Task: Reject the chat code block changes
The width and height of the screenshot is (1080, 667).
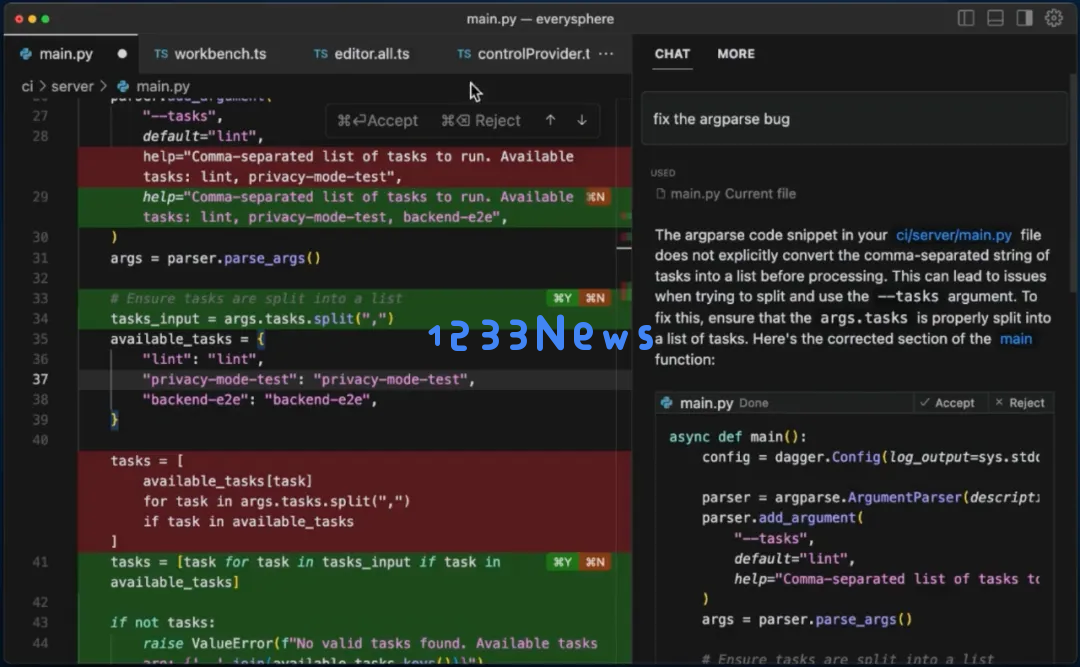Action: (1019, 402)
